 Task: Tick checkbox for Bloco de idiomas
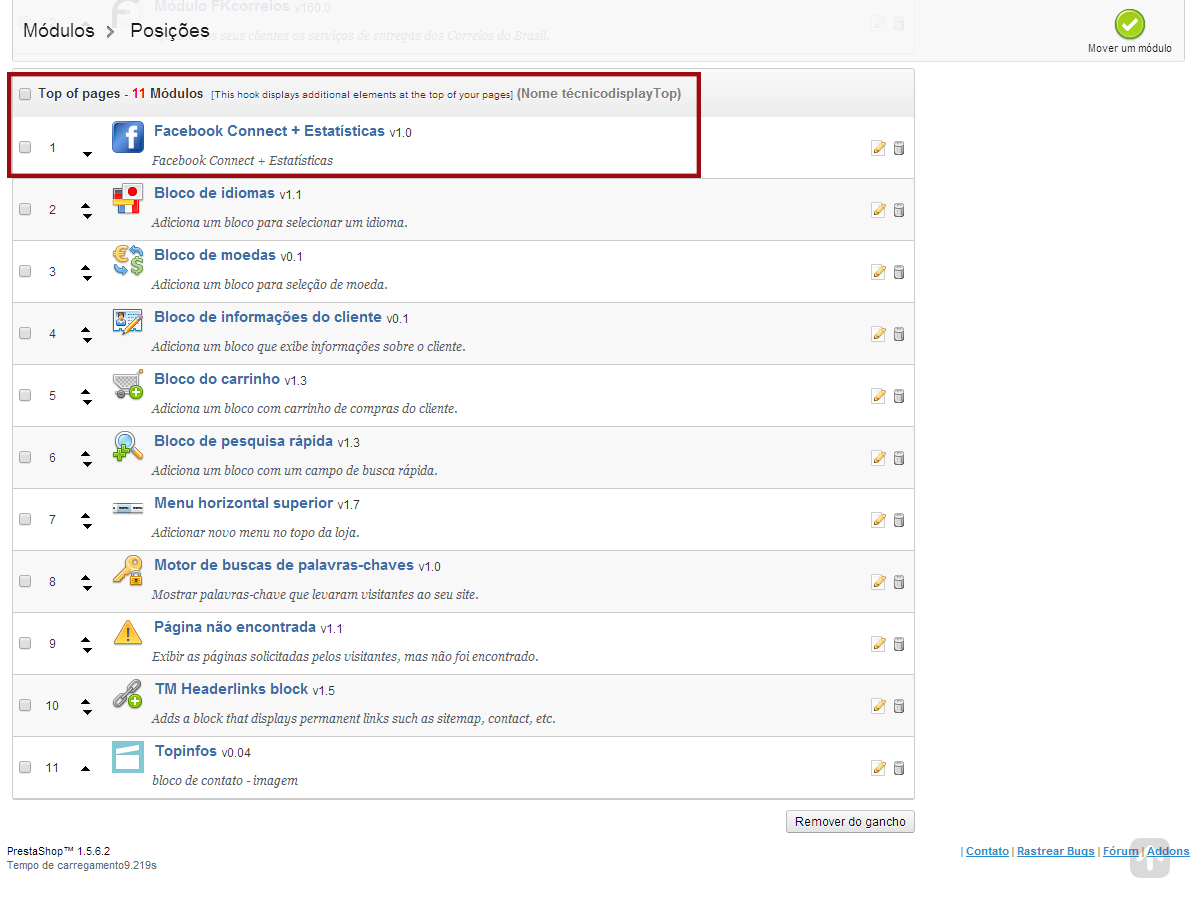click(25, 209)
